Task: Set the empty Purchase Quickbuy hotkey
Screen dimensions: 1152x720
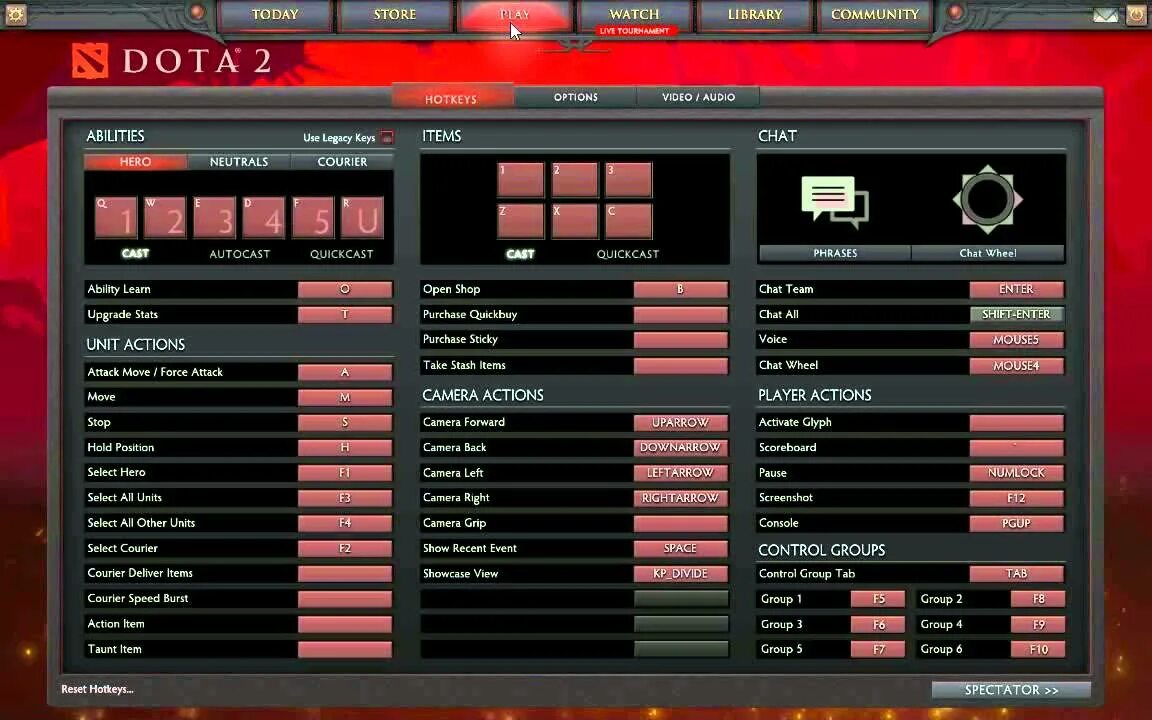Action: pos(680,314)
